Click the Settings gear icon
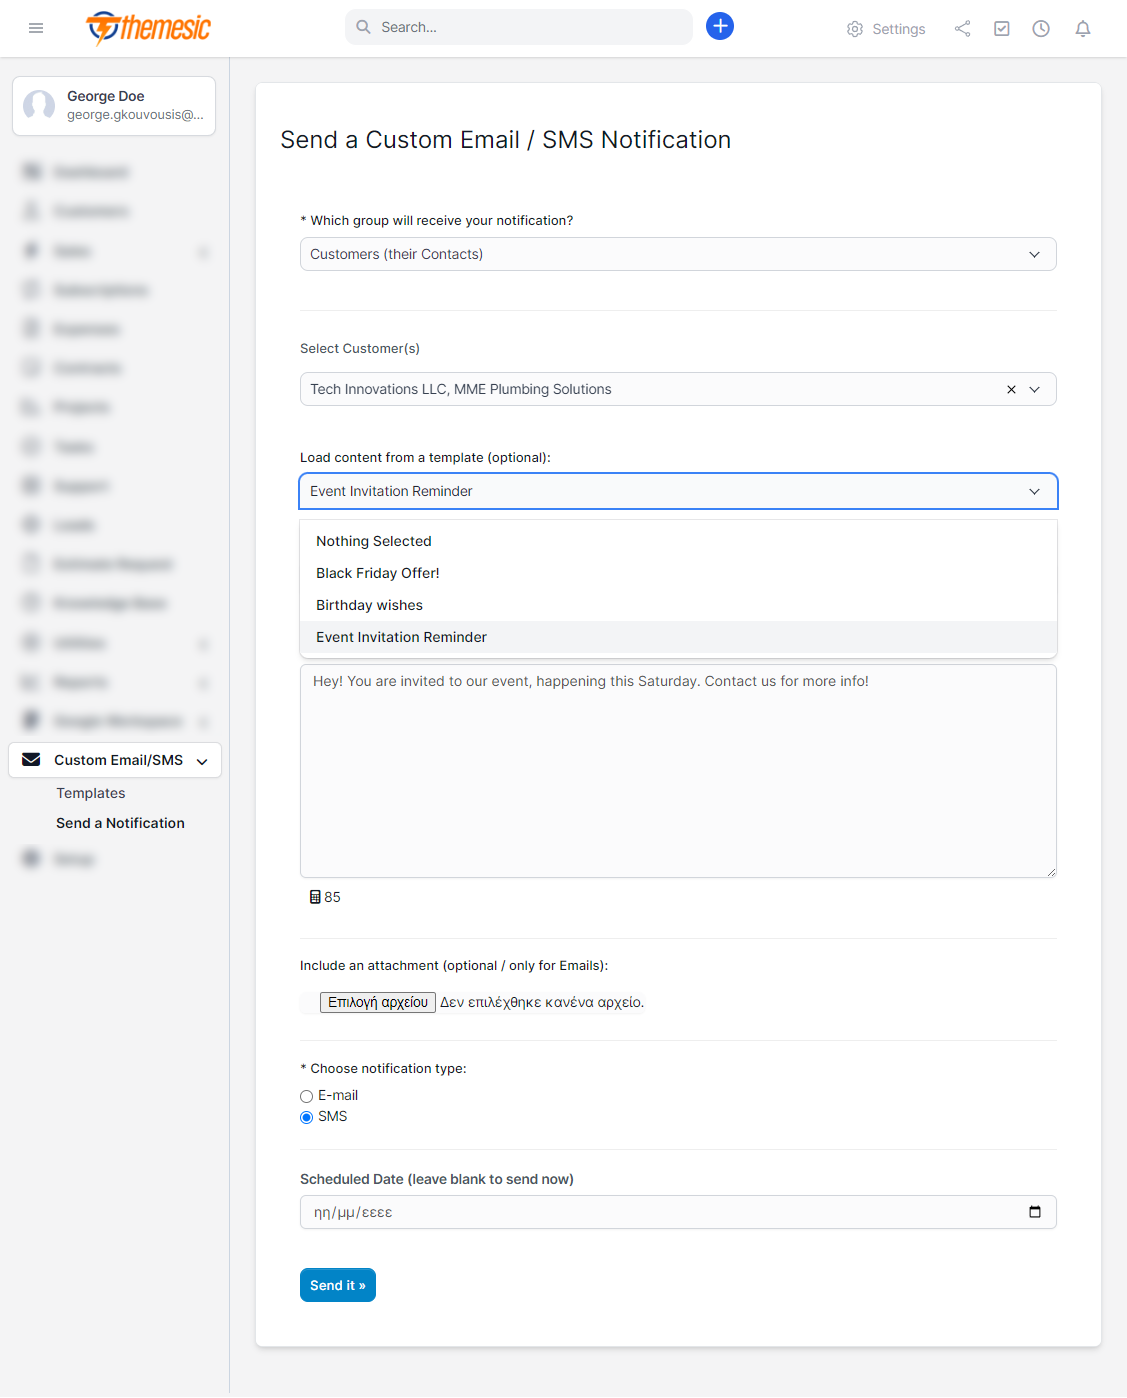 [855, 29]
